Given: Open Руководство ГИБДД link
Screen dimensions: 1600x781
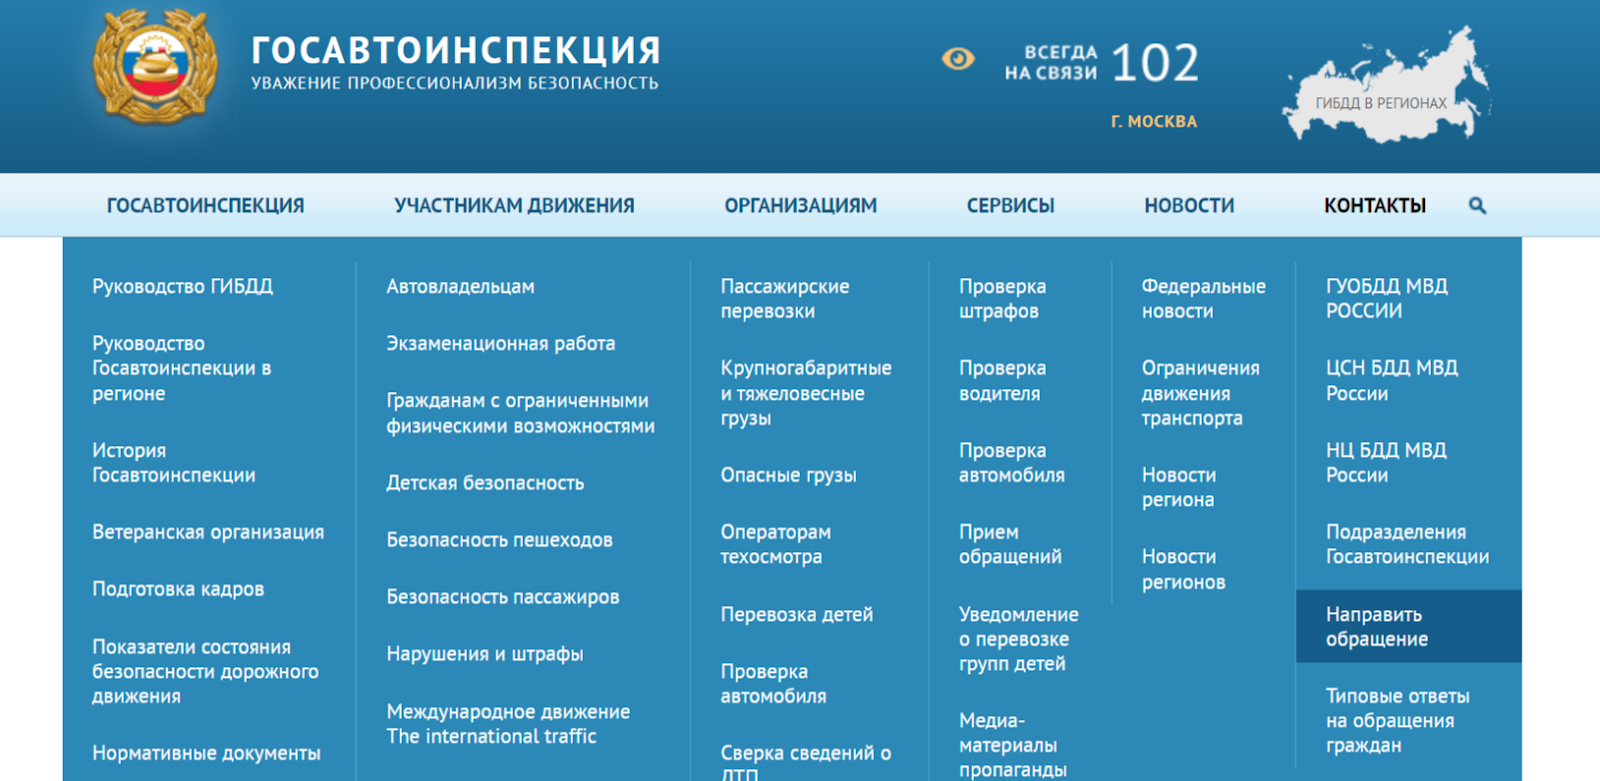Looking at the screenshot, I should pos(182,287).
